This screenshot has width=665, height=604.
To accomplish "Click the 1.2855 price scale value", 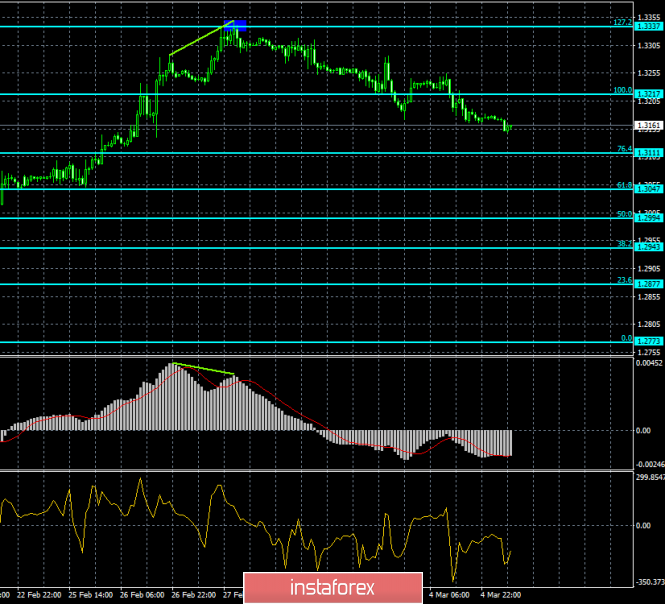I will [649, 296].
